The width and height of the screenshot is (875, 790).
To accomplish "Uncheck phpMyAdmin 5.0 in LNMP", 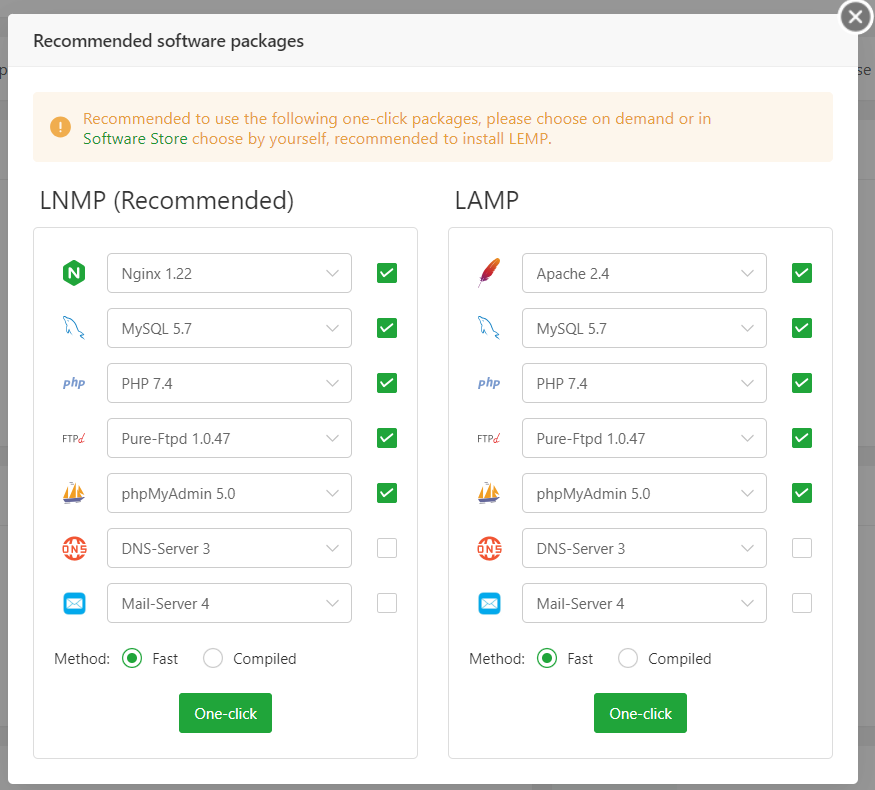I will coord(387,493).
